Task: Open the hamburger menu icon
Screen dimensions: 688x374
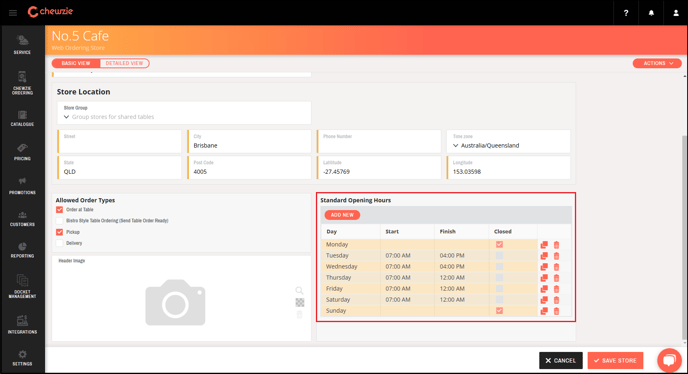Action: (x=13, y=13)
